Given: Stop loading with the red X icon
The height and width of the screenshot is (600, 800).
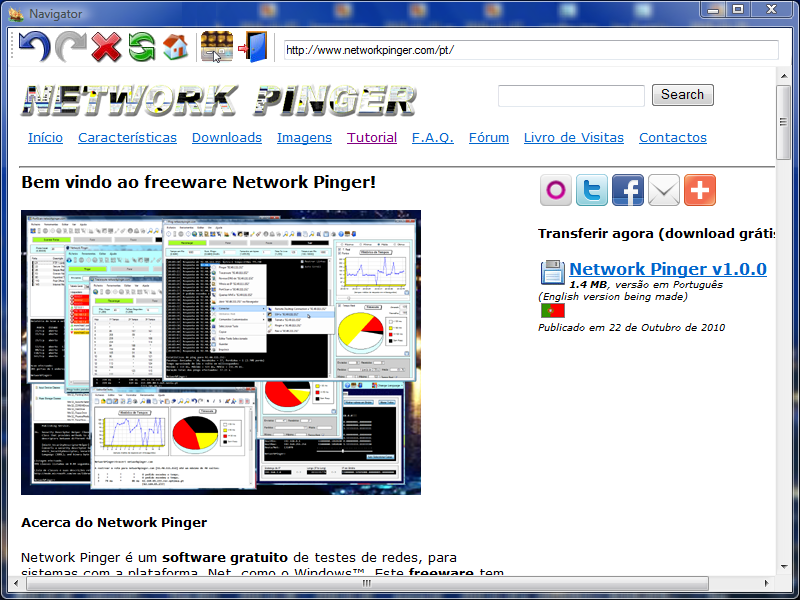Looking at the screenshot, I should tap(106, 47).
